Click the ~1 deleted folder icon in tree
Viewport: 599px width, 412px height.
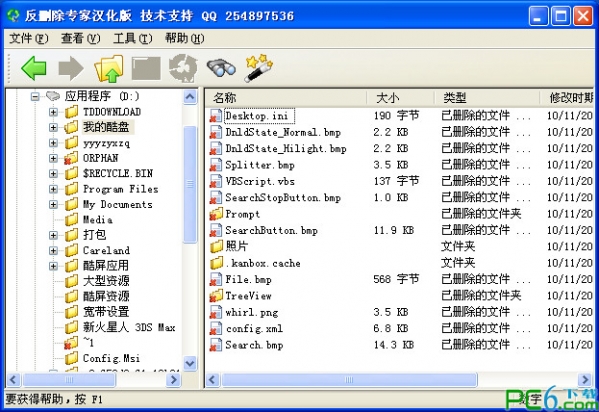pos(71,343)
